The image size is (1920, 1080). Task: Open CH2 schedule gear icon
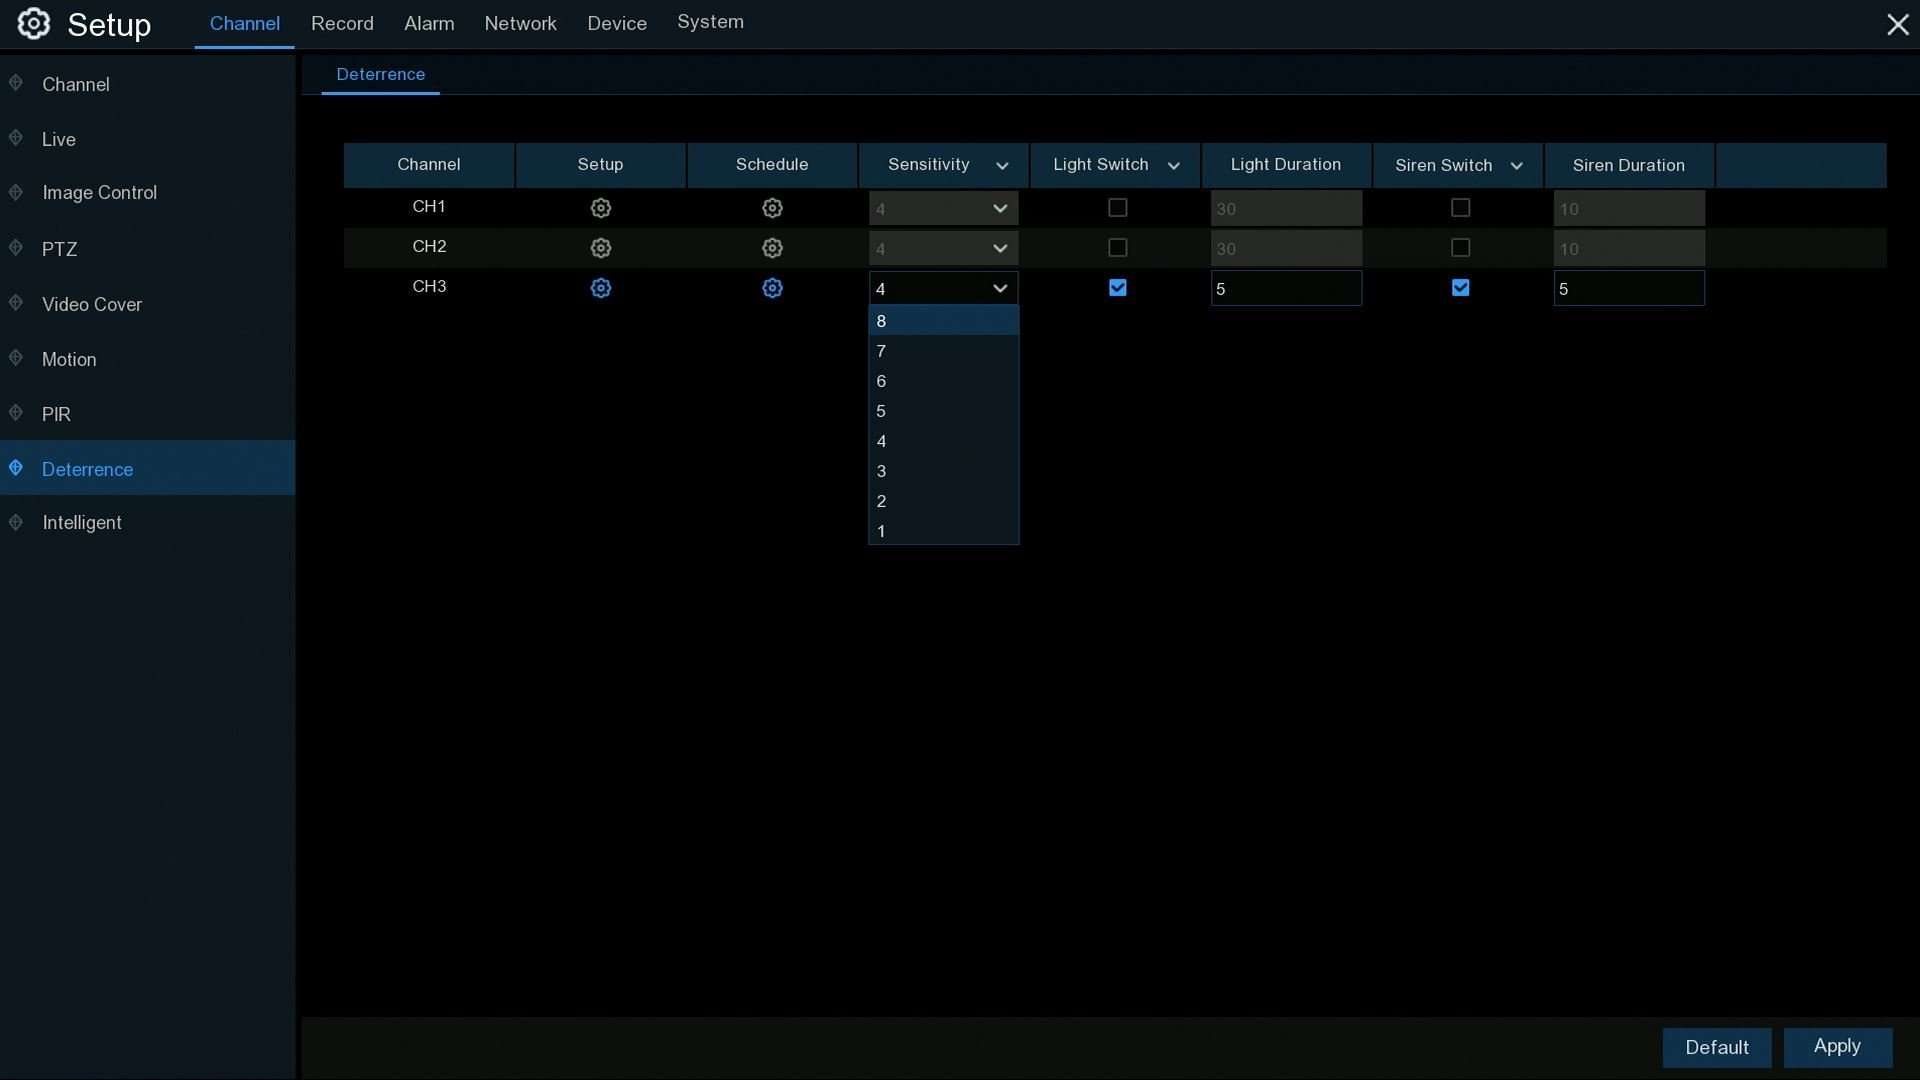coord(772,248)
